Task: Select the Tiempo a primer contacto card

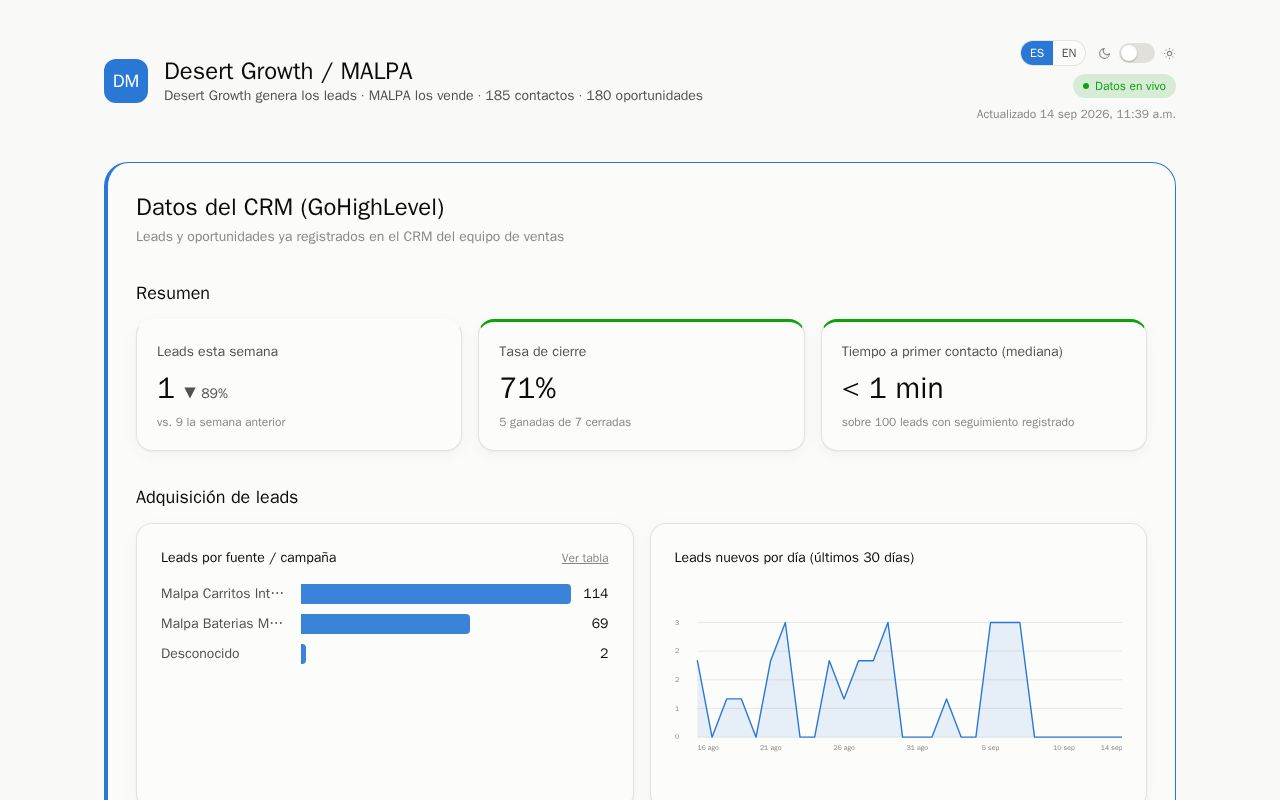Action: point(984,385)
